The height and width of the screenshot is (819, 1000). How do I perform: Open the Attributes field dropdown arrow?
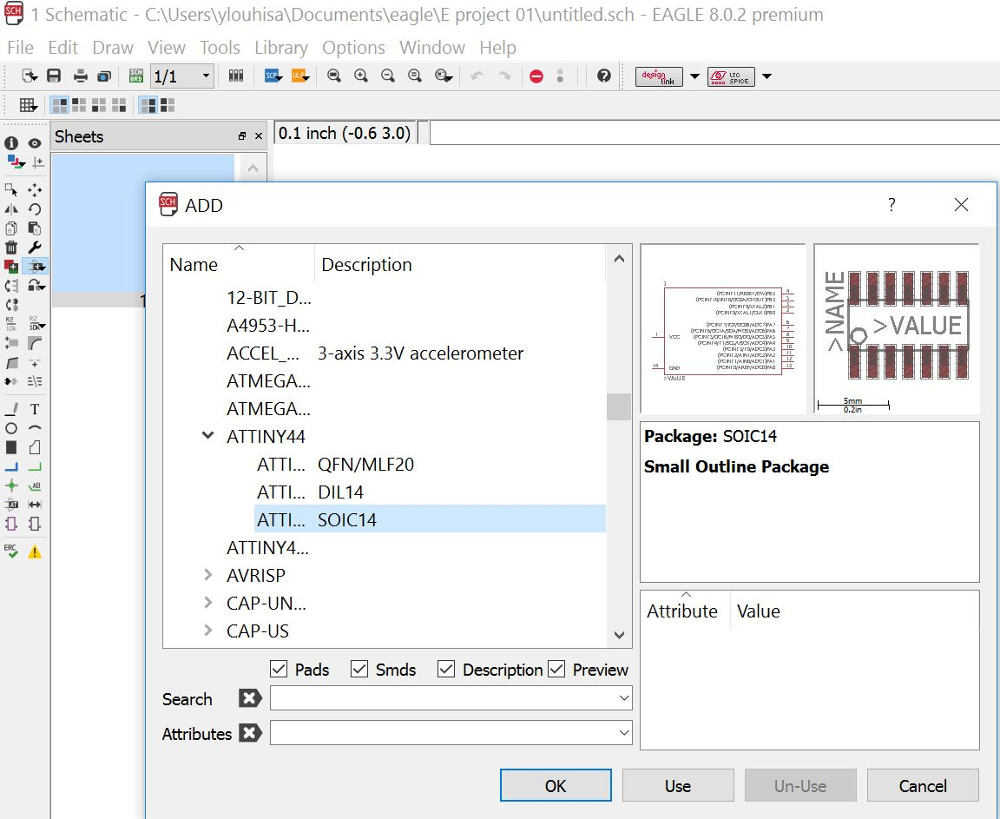pyautogui.click(x=624, y=733)
